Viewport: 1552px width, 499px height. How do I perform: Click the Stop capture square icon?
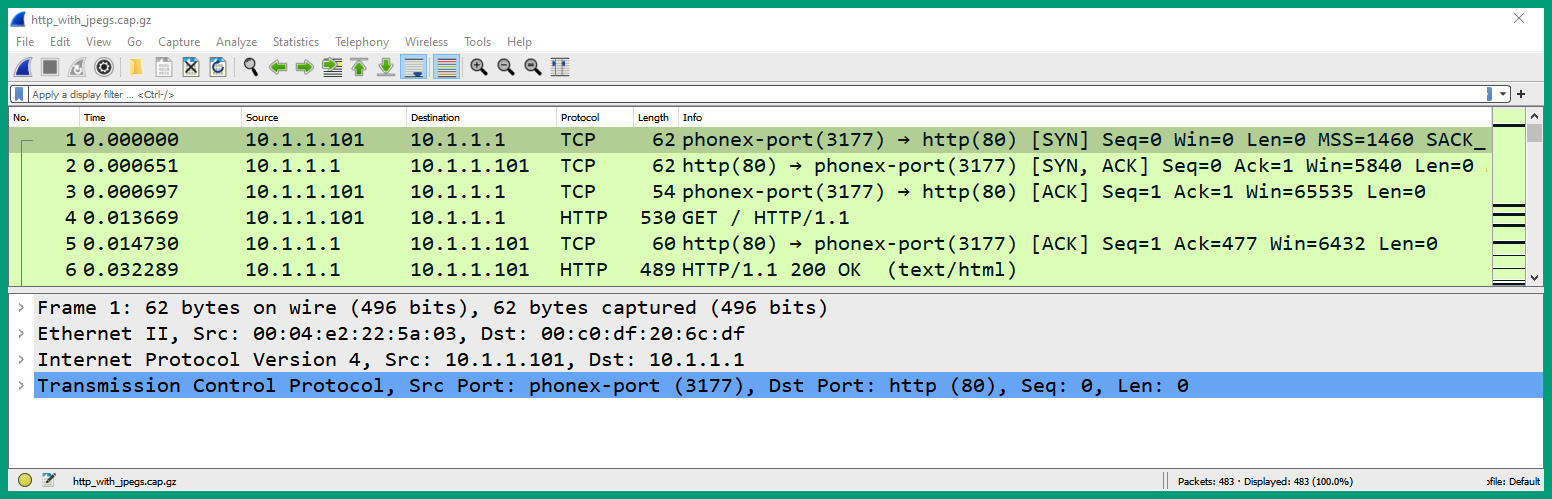point(49,67)
